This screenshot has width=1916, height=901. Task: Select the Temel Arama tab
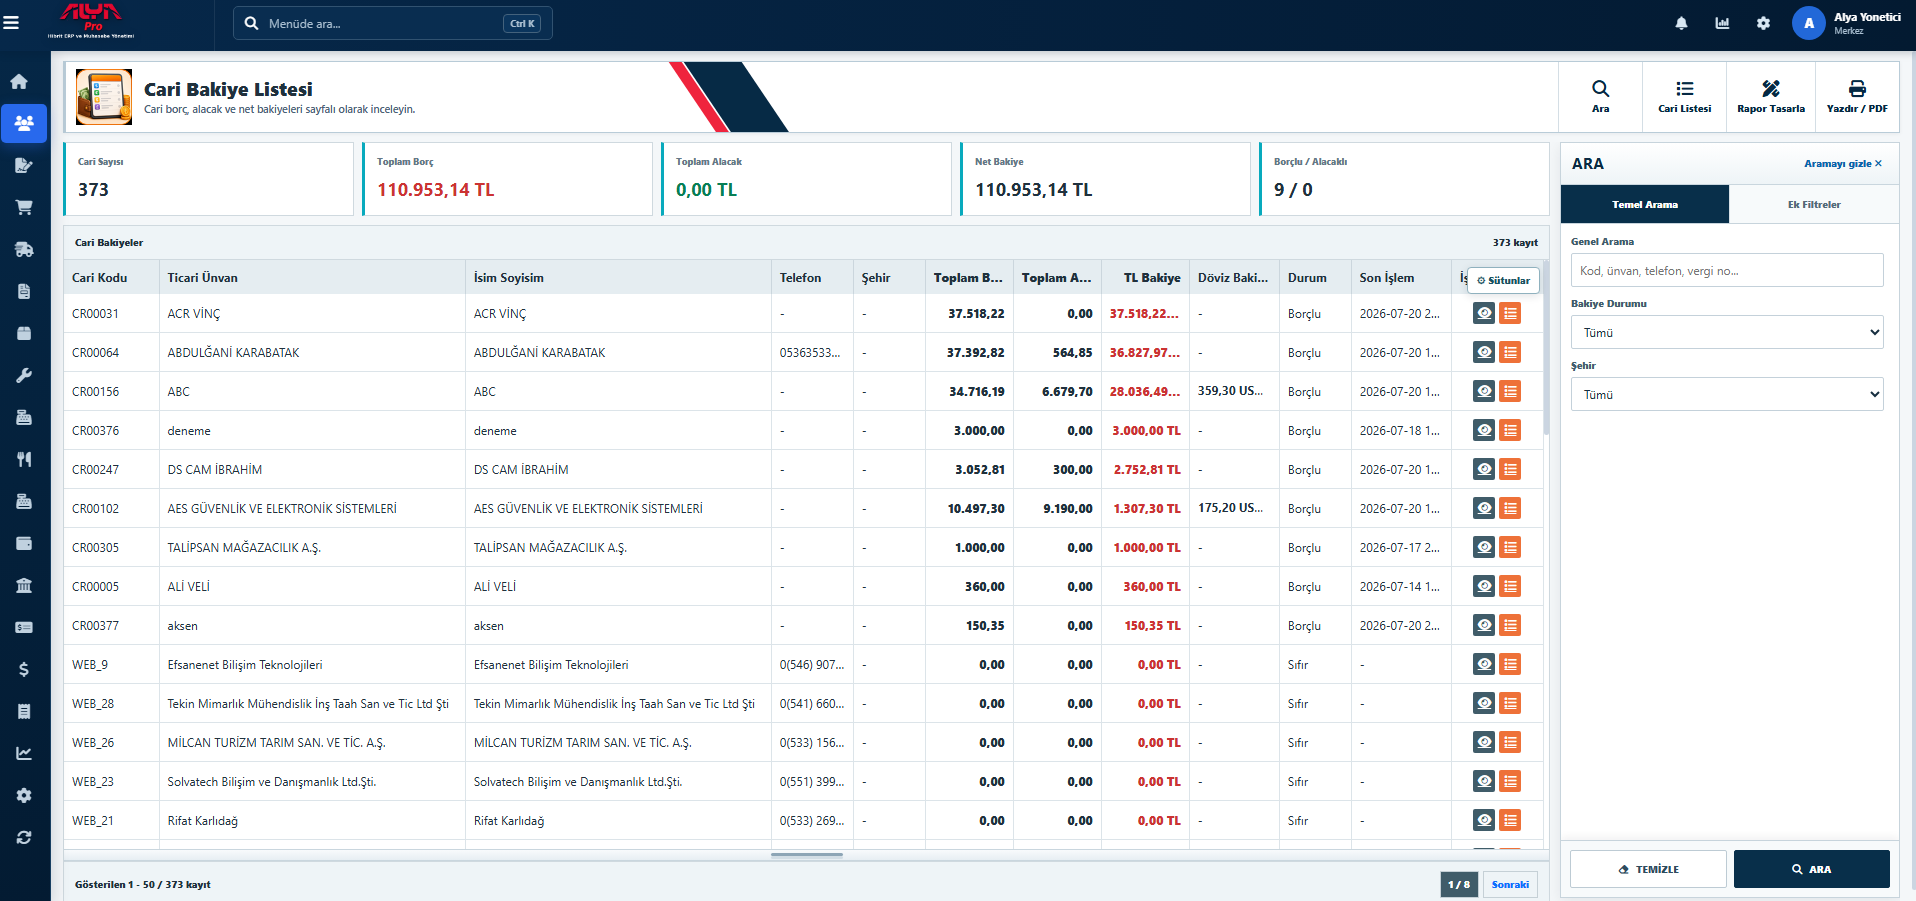coord(1645,204)
